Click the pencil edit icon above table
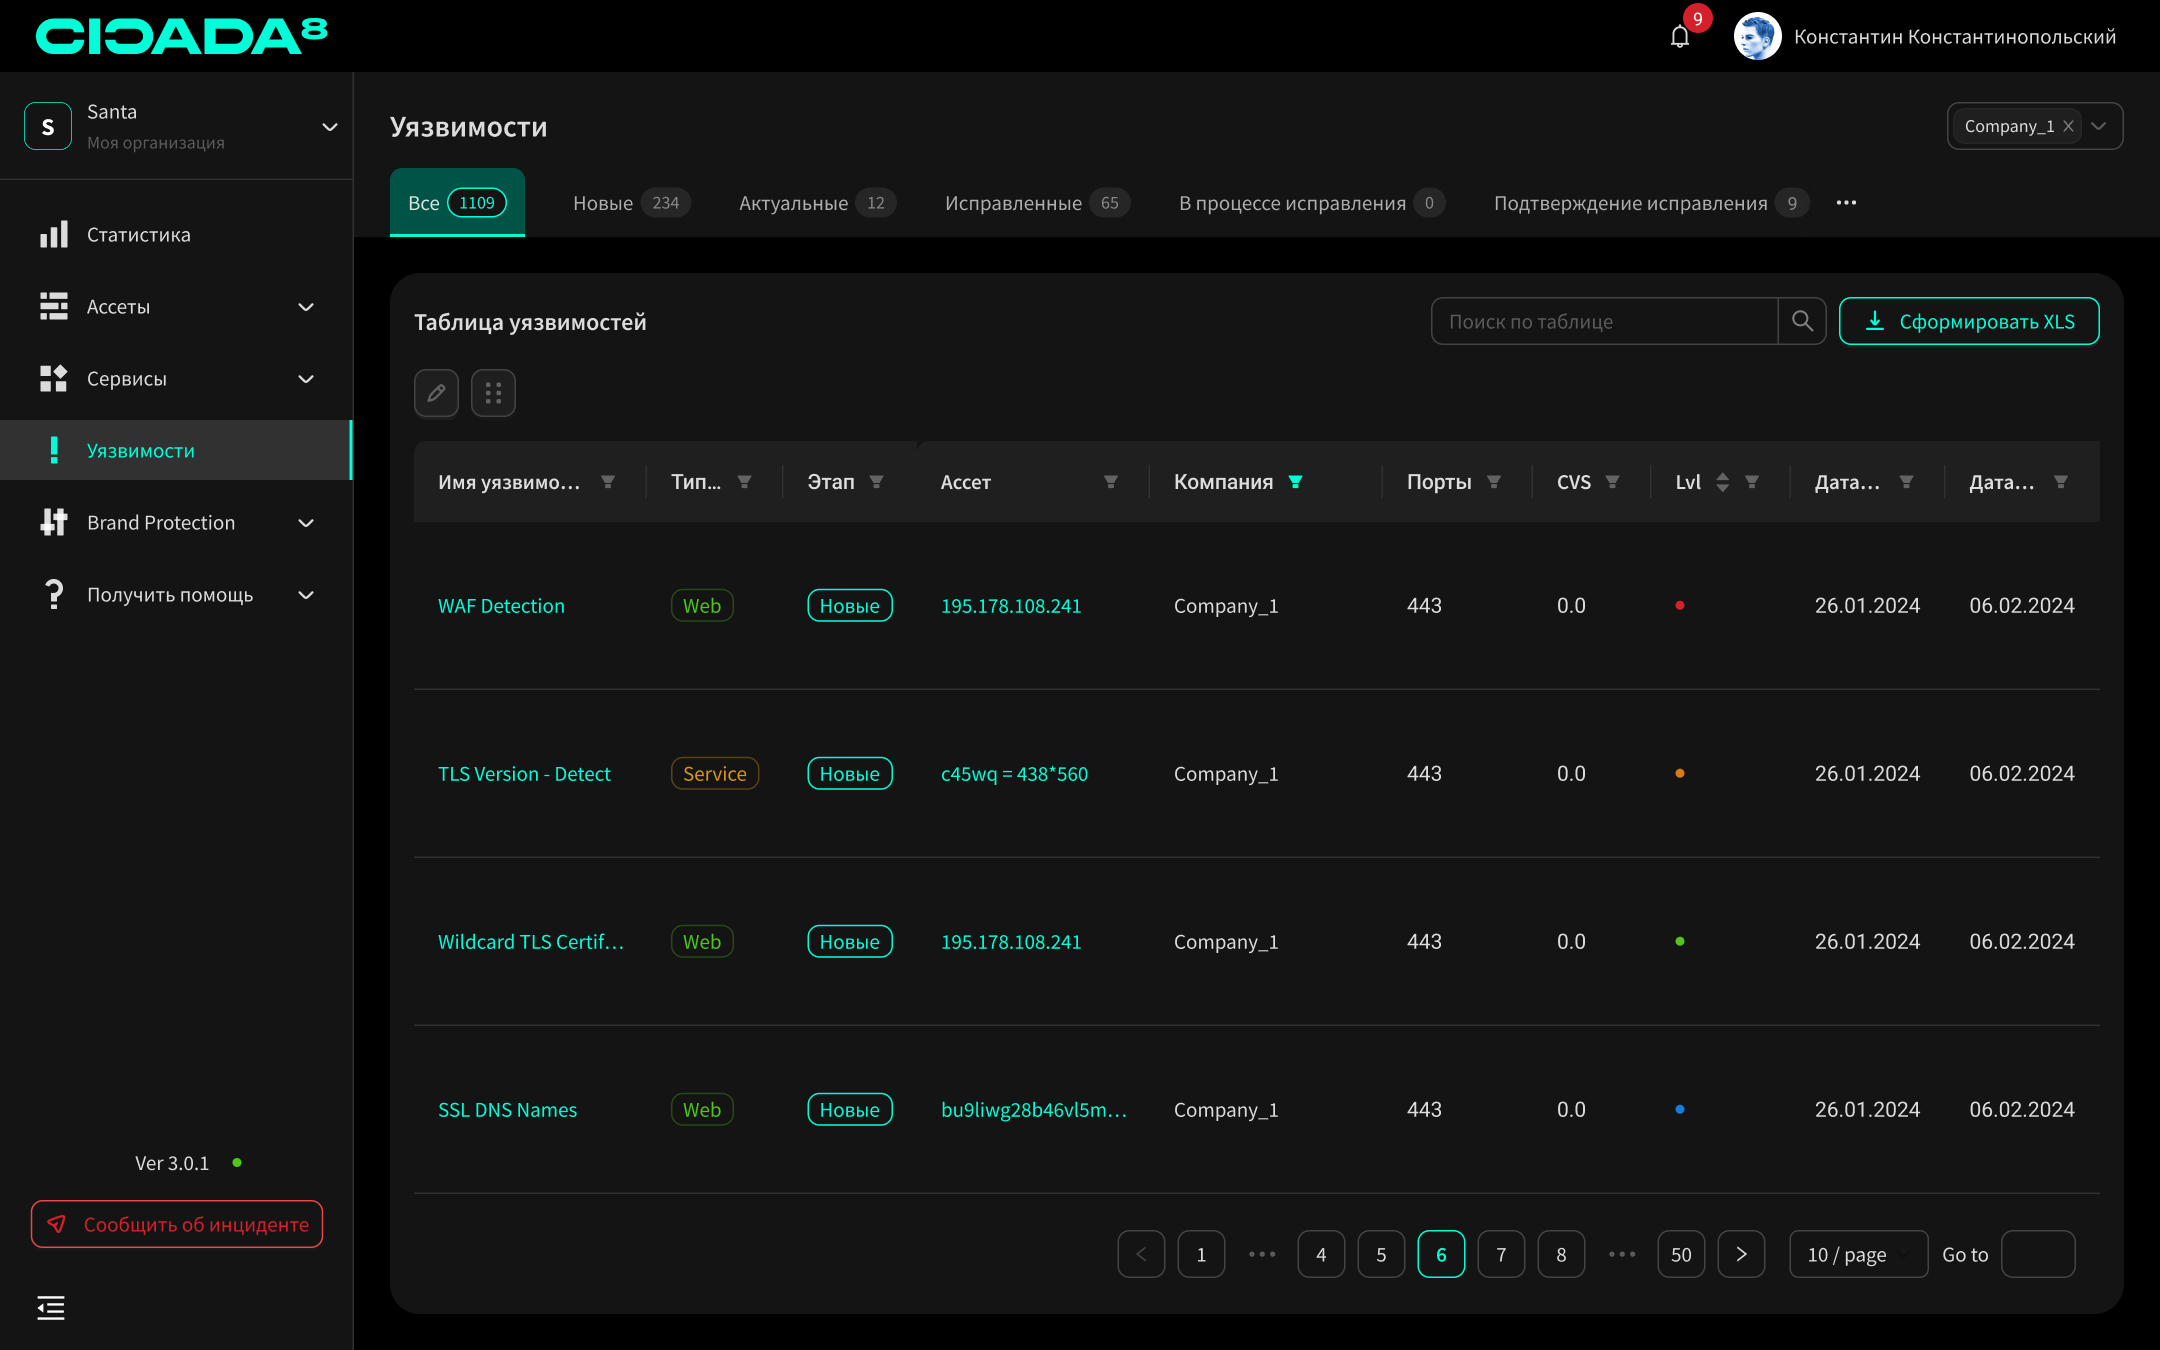 tap(436, 393)
